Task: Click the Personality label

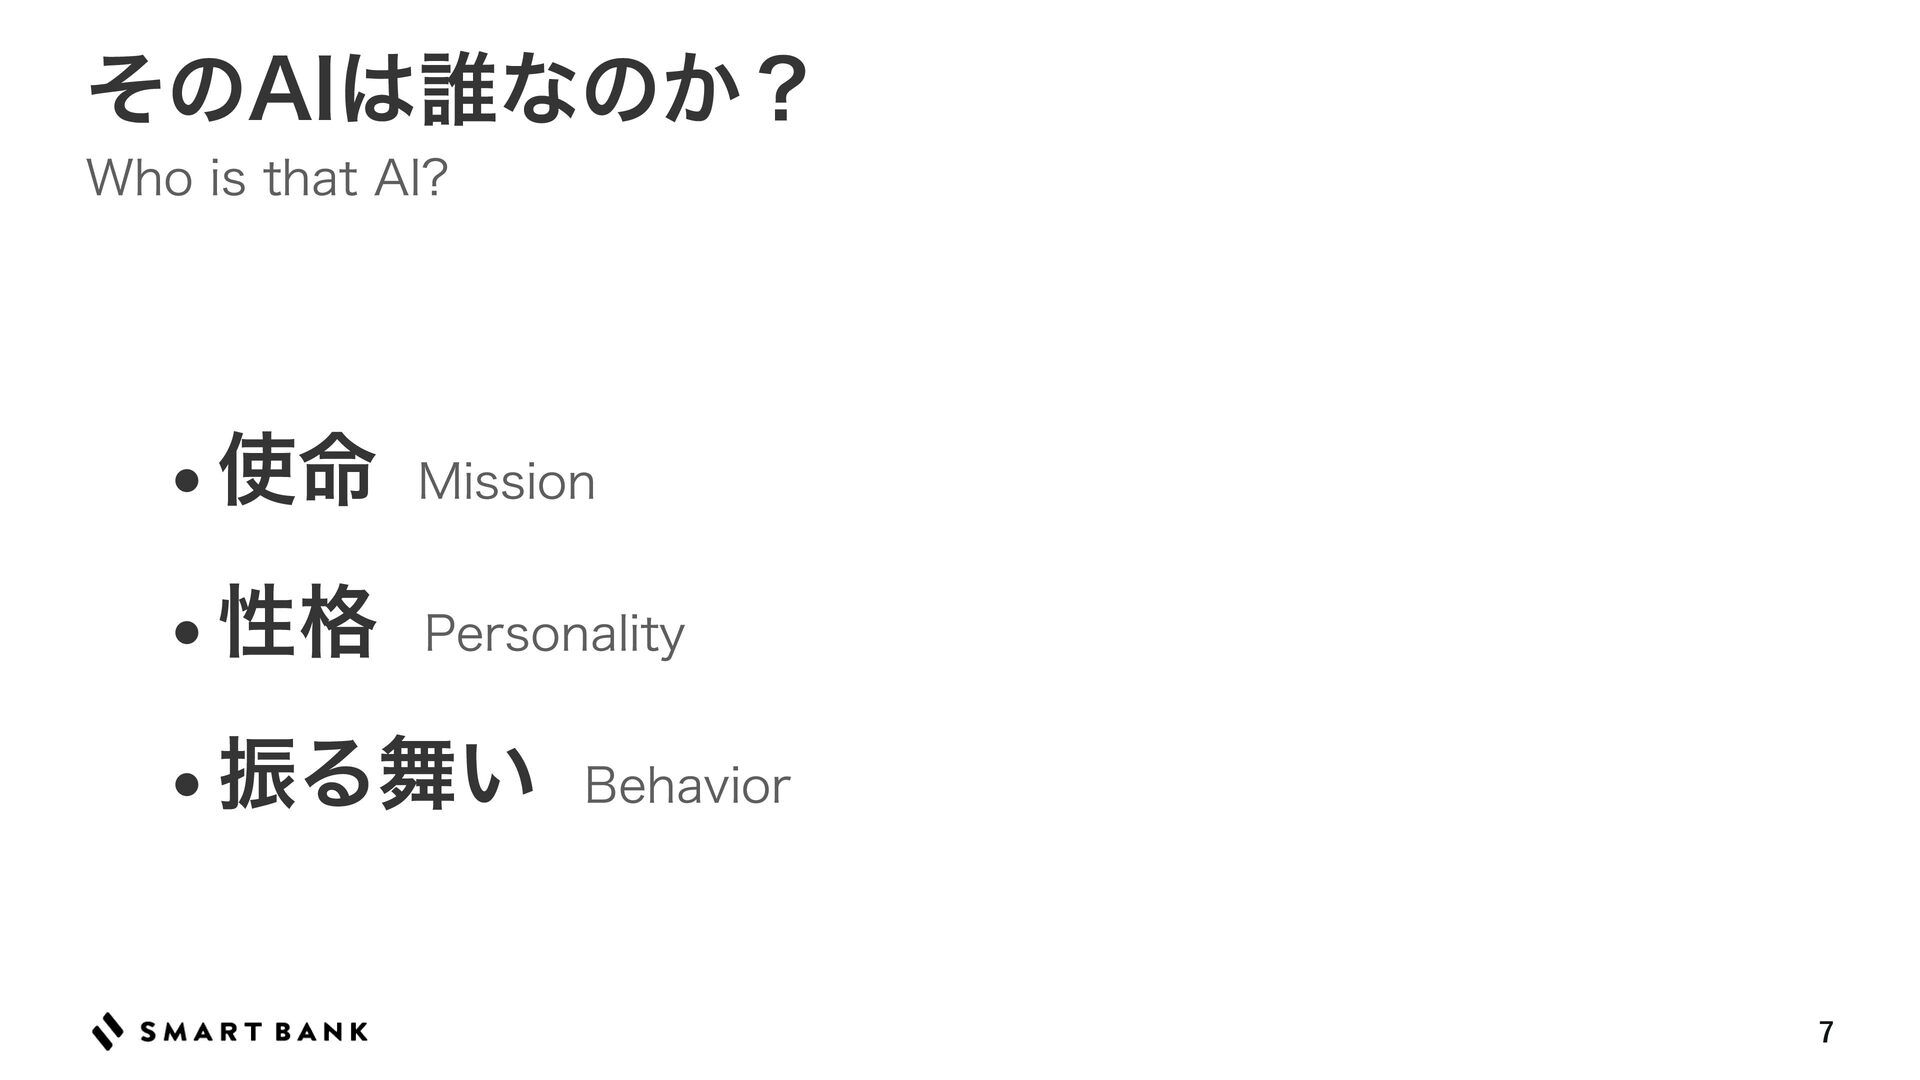Action: (554, 634)
